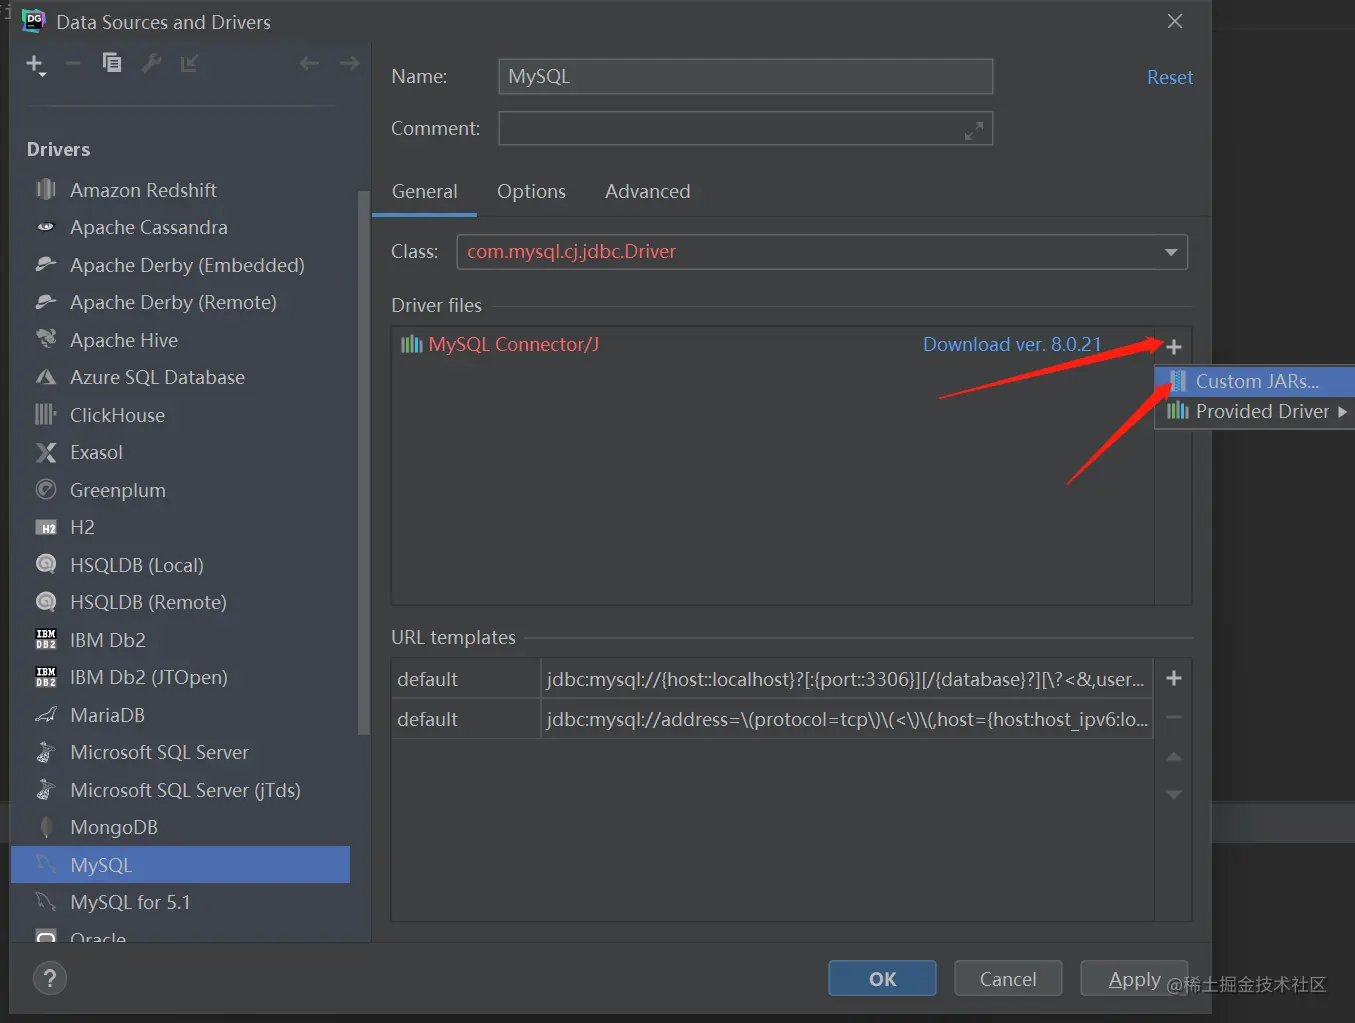Click the Apply button
Screen dimensions: 1355x1023
tap(1134, 979)
